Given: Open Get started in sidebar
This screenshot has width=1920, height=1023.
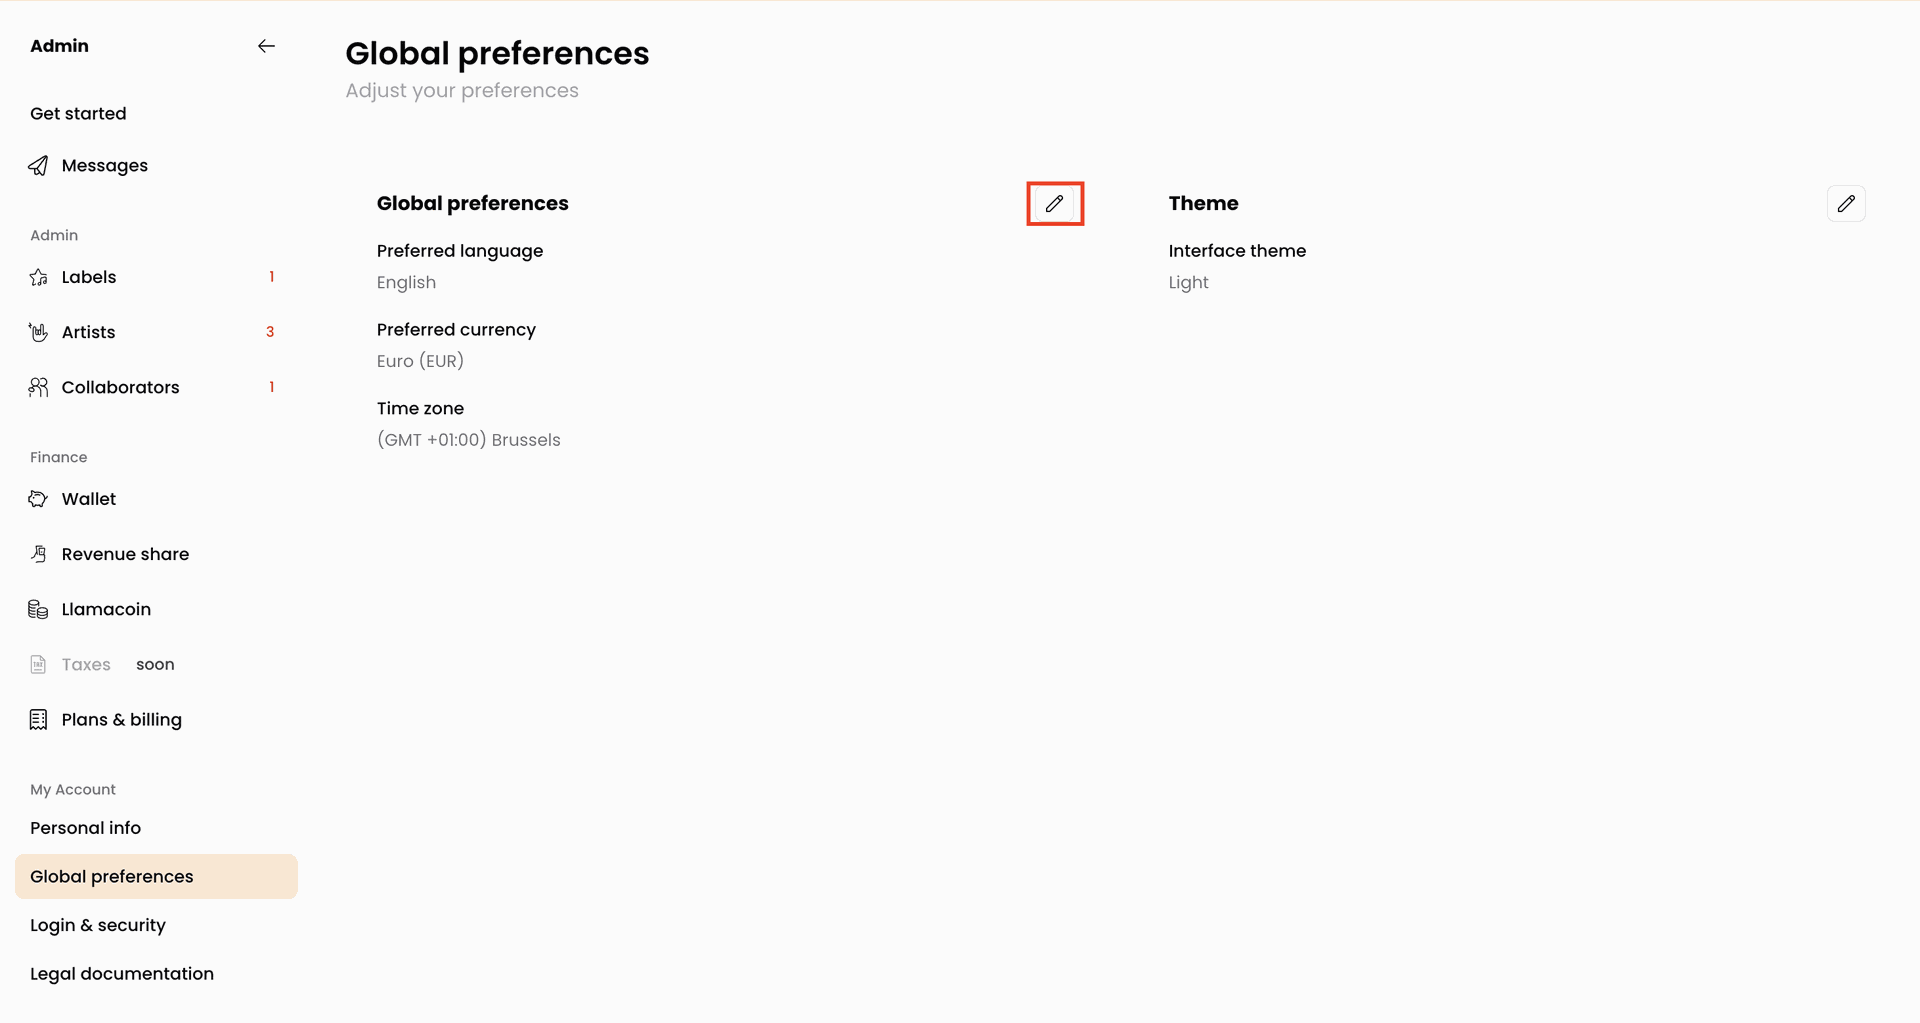Looking at the screenshot, I should pos(78,114).
